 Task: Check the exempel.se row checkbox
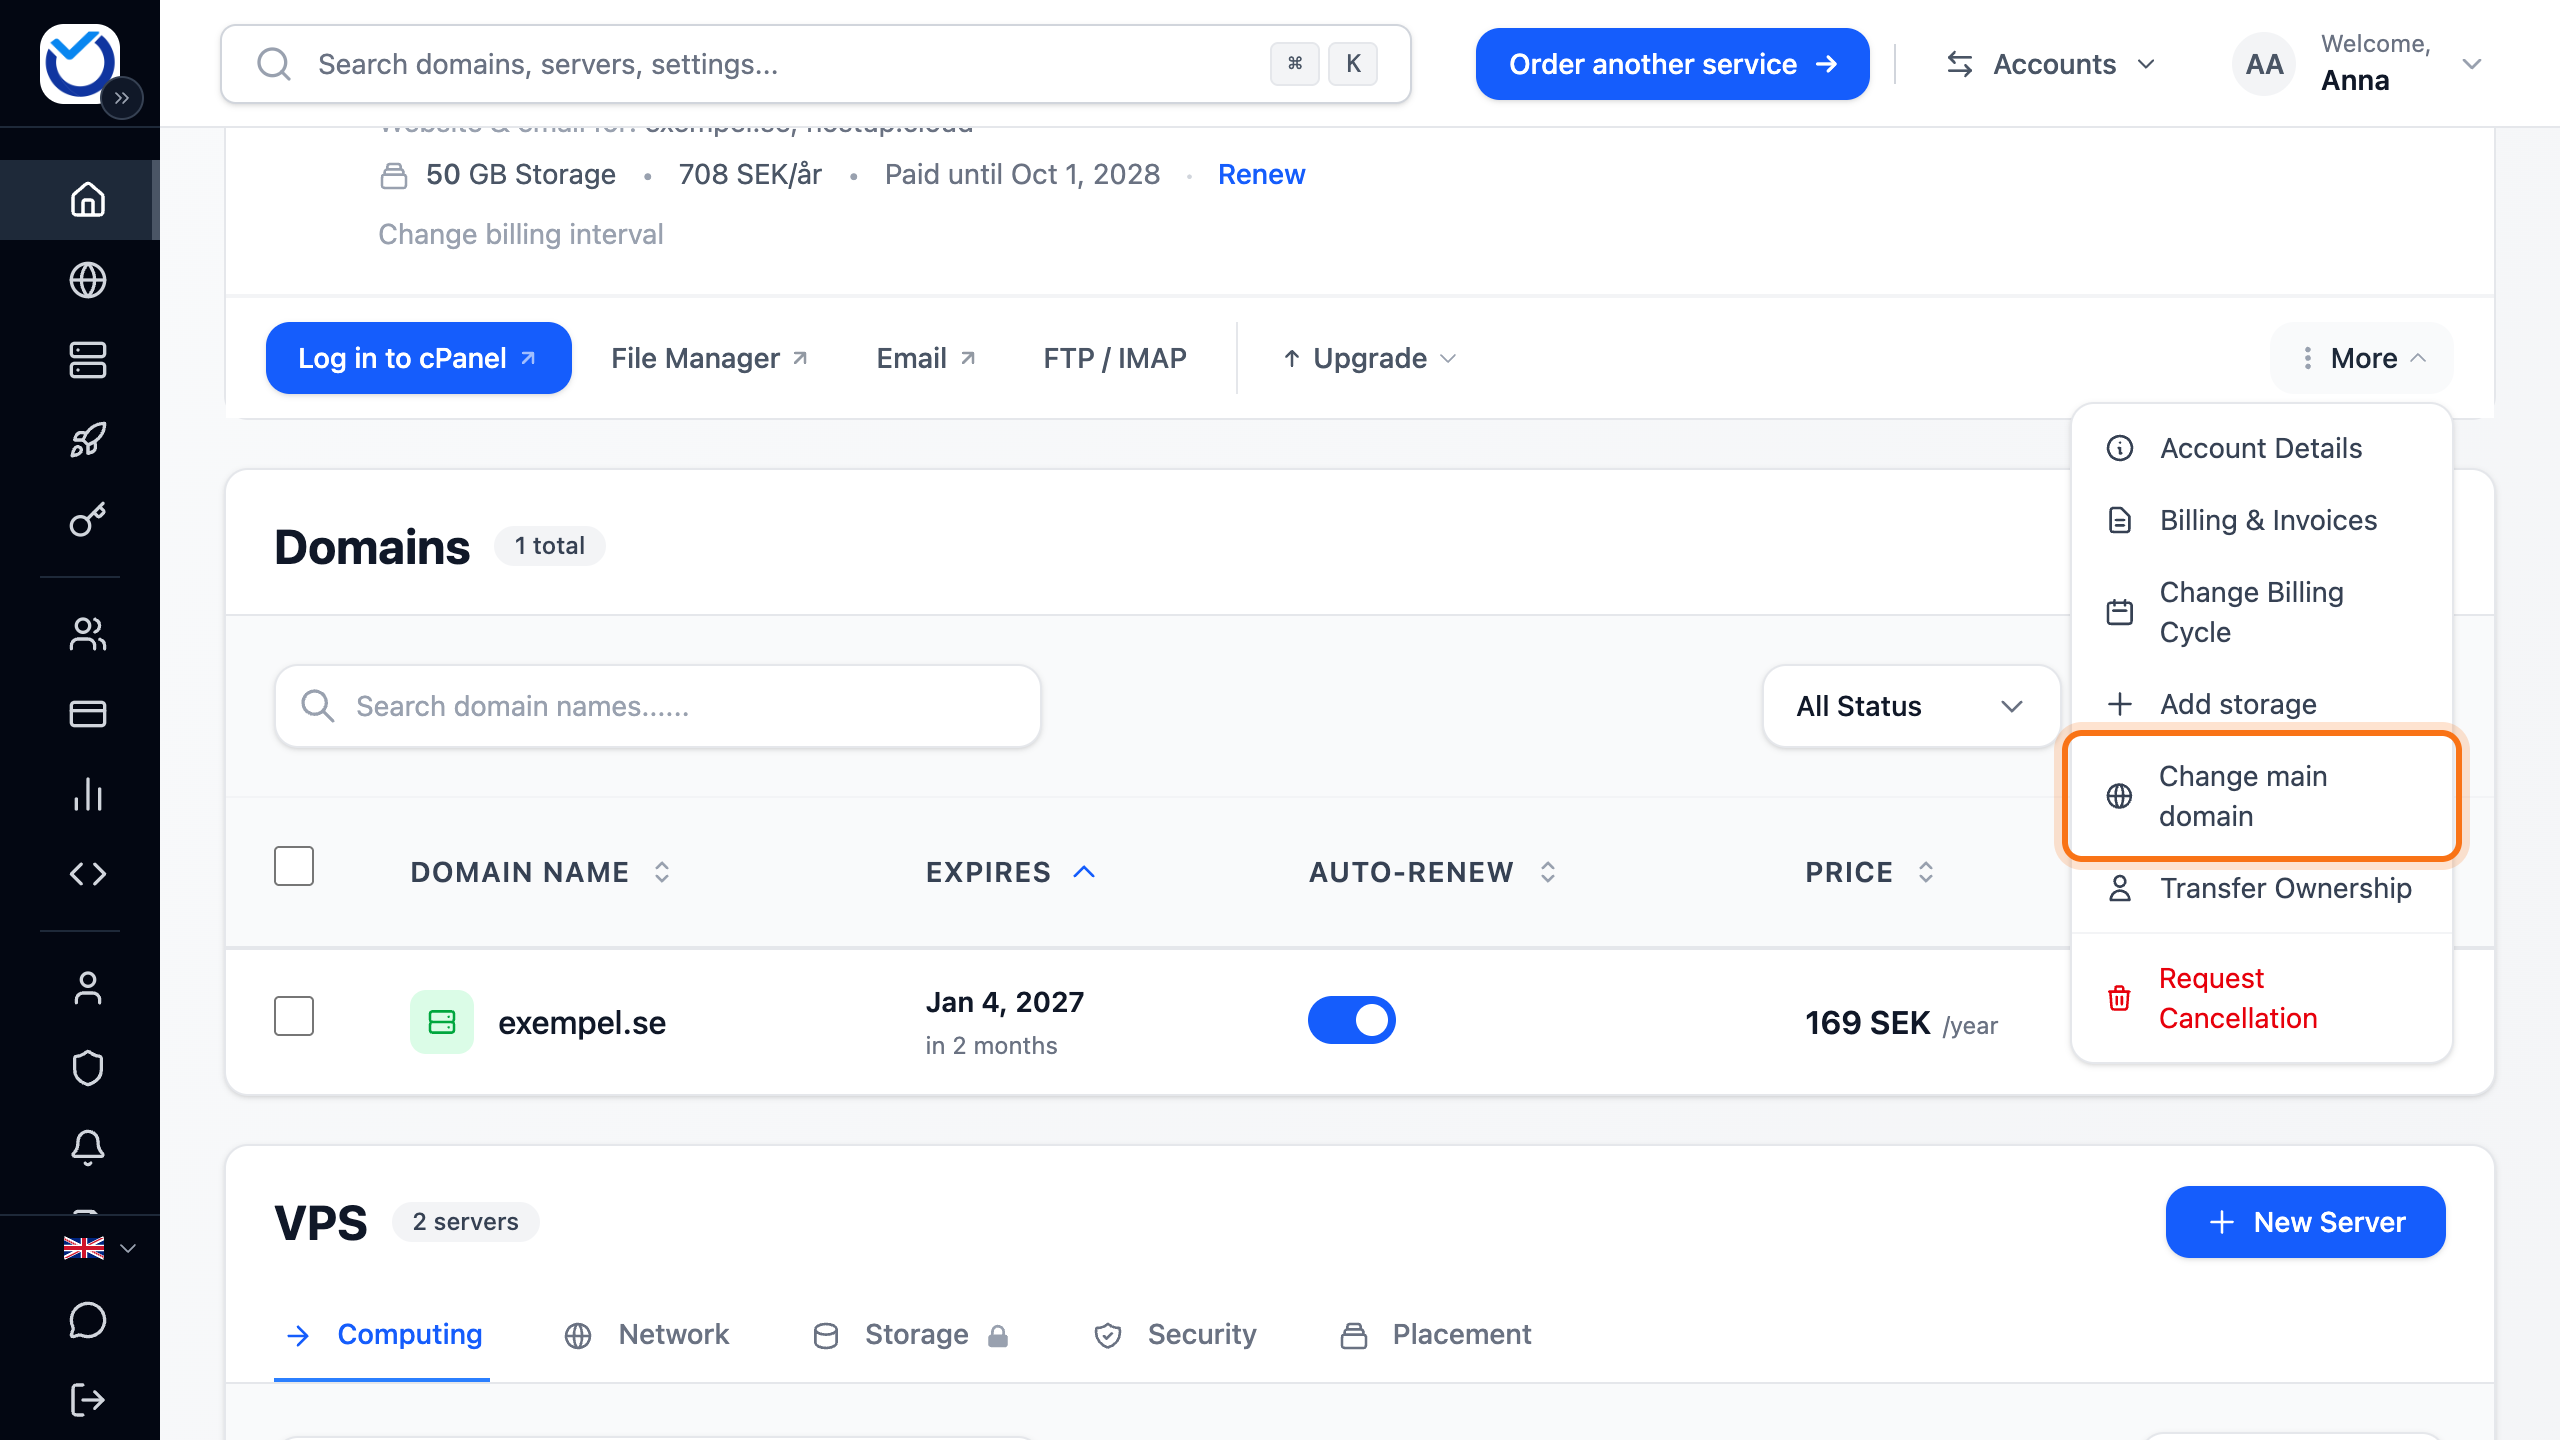[x=294, y=1016]
